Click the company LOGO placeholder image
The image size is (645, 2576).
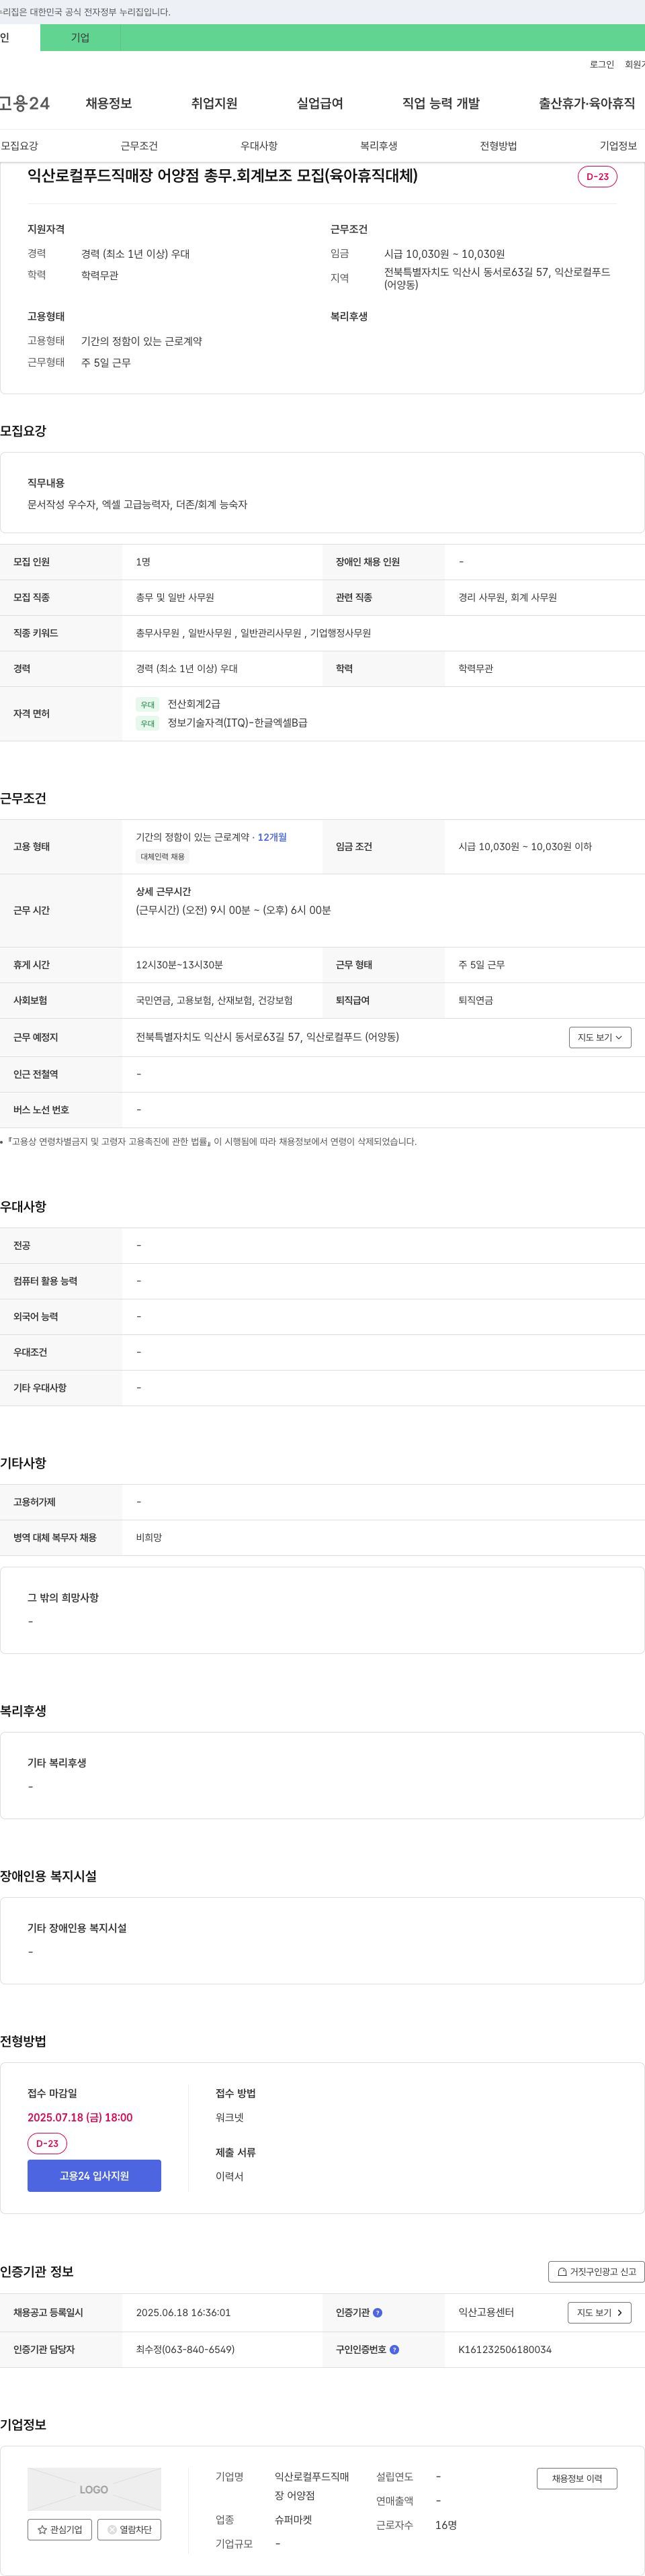(x=94, y=2489)
